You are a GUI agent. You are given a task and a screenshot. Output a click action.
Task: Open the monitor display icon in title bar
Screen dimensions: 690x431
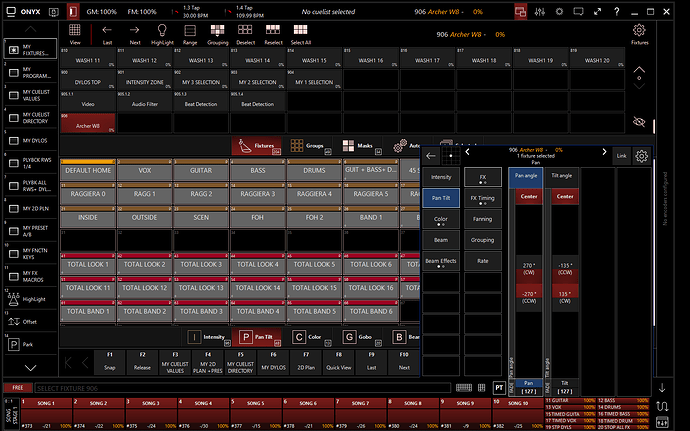pos(578,12)
